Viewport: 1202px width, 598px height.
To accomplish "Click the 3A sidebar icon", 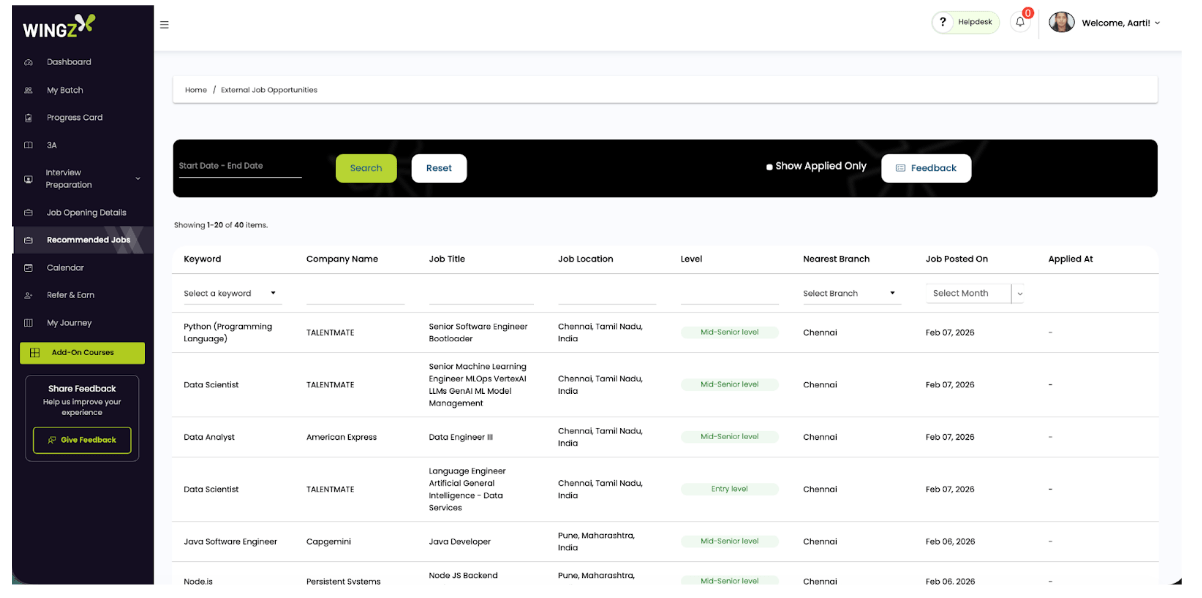I will tap(28, 145).
